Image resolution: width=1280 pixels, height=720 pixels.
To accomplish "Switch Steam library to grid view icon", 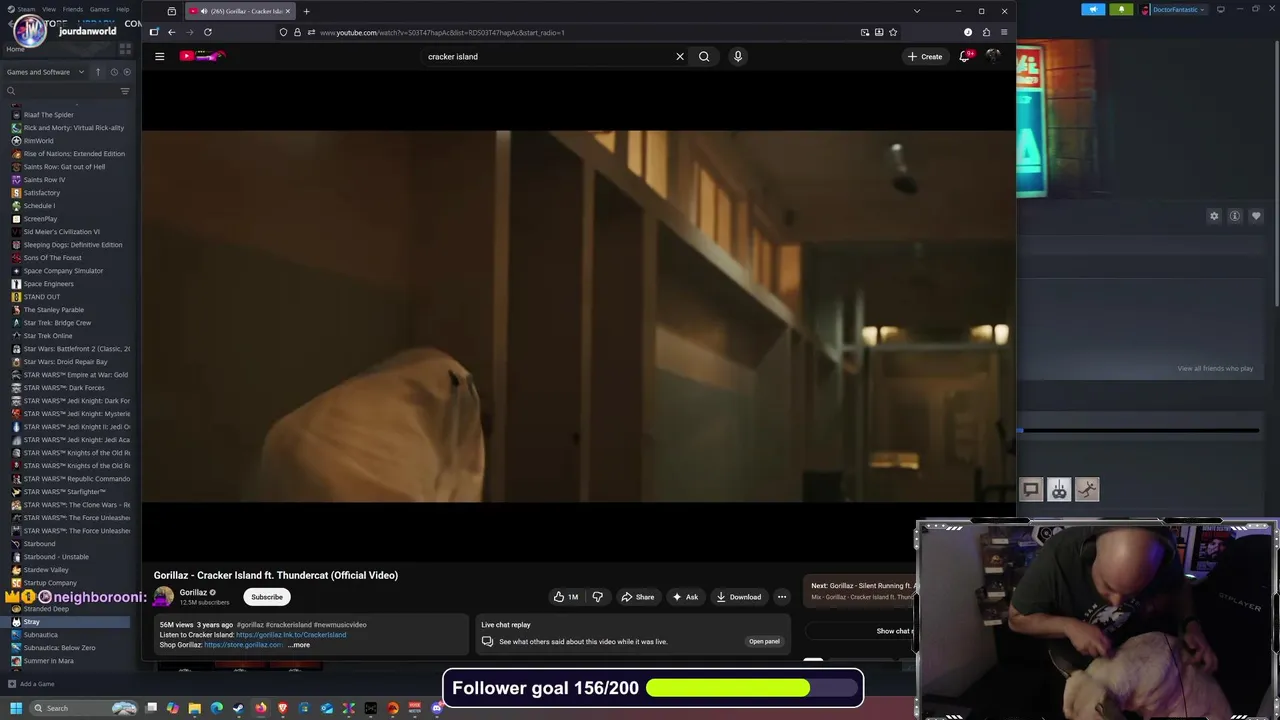I will click(125, 48).
